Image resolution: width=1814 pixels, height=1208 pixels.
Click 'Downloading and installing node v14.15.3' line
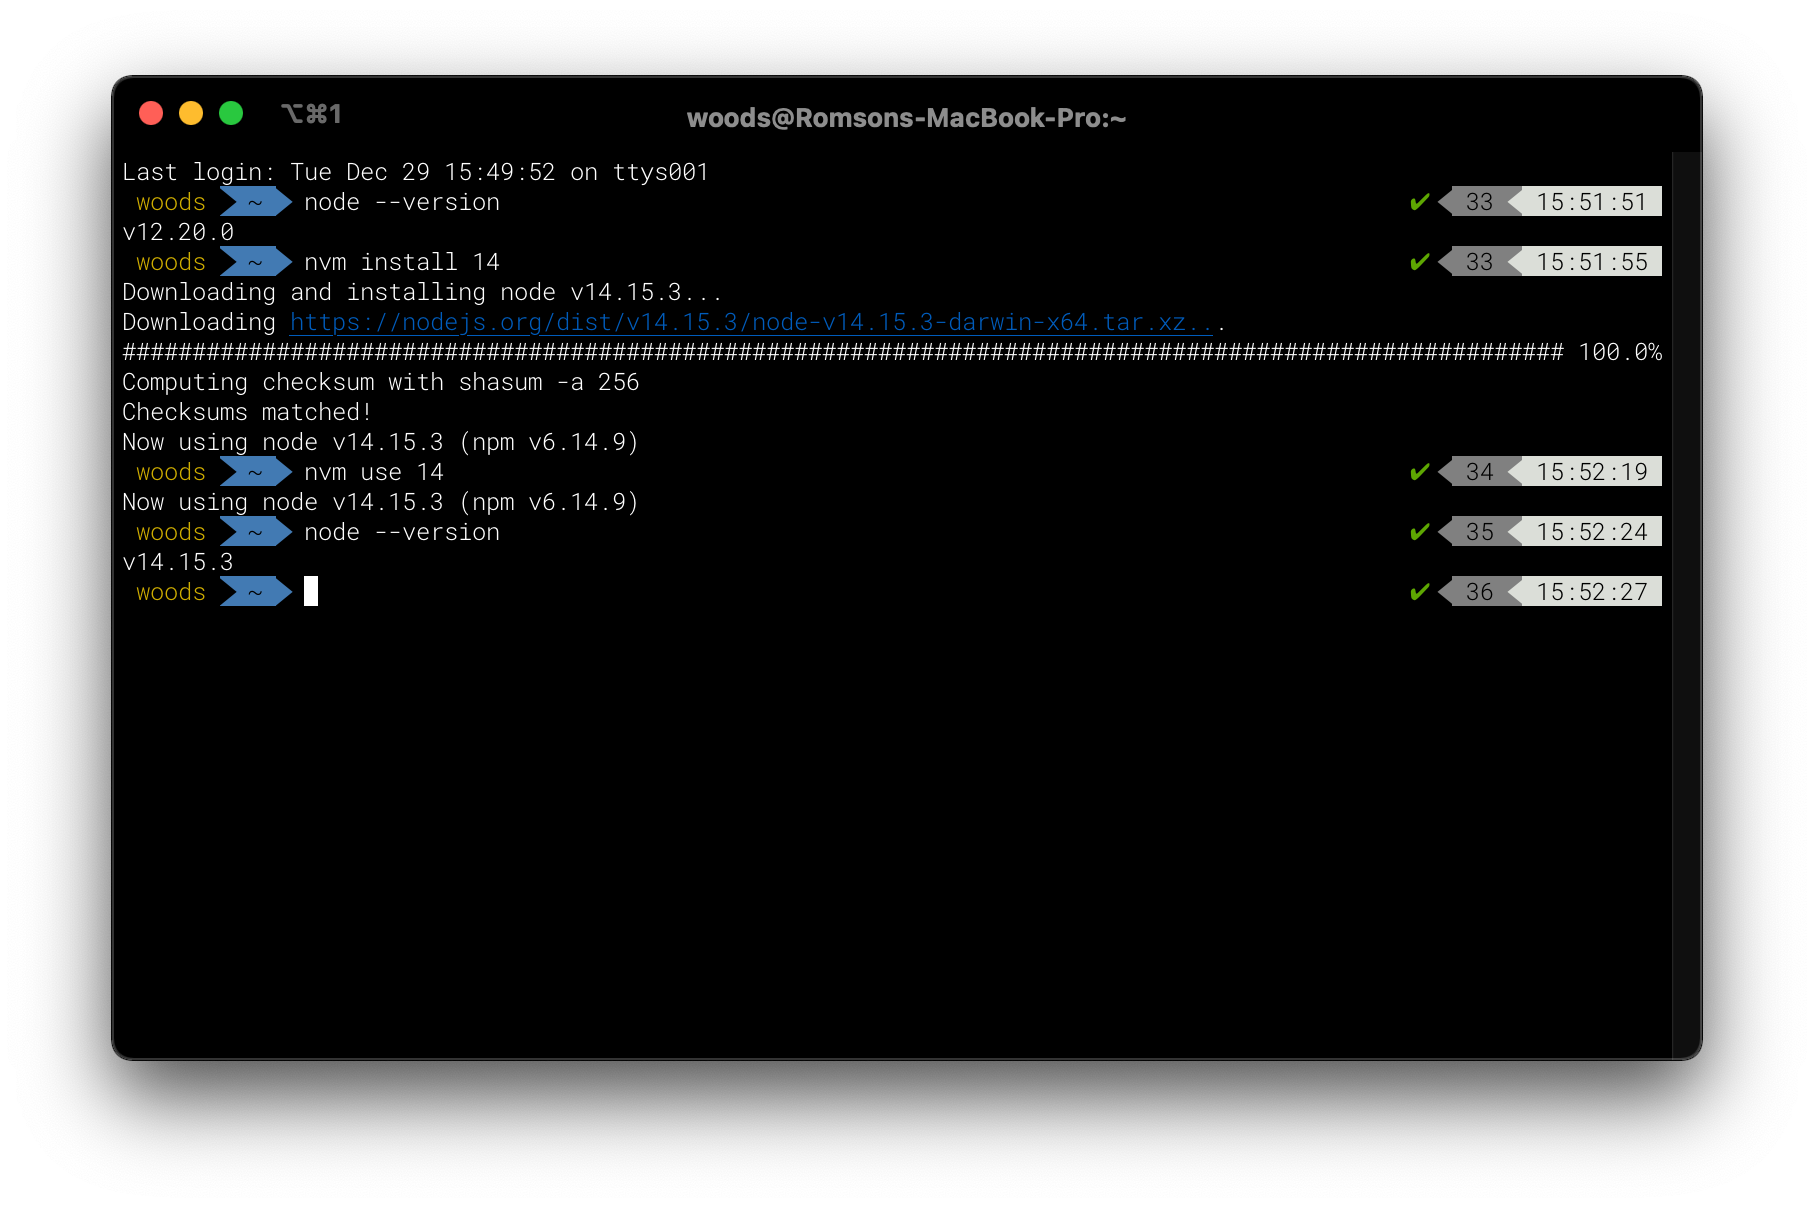pyautogui.click(x=421, y=292)
